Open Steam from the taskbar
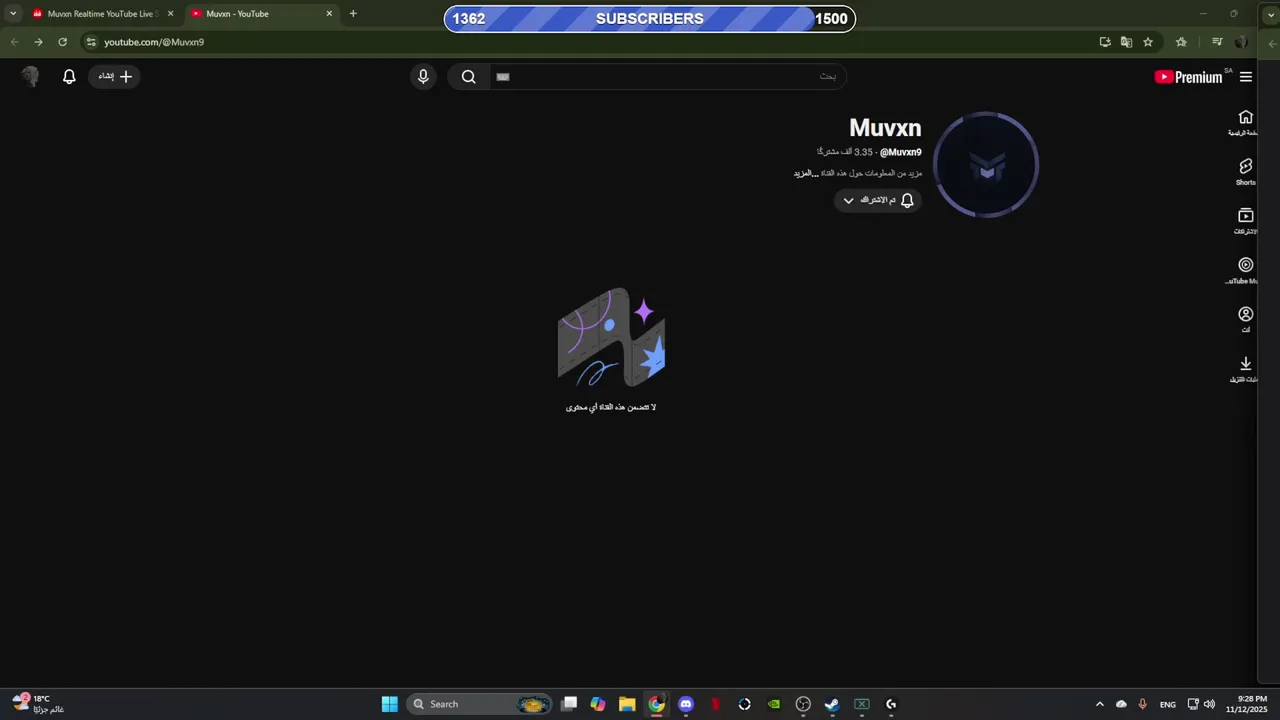This screenshot has height=720, width=1280. click(x=832, y=704)
